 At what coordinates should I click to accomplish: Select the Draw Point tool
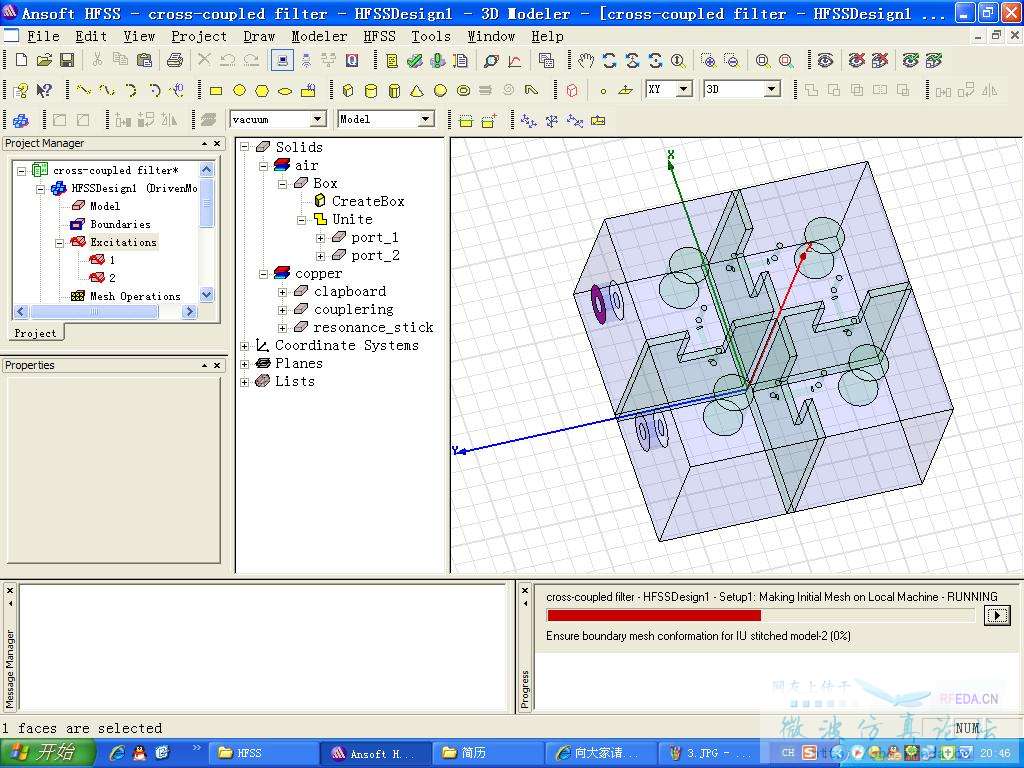[603, 90]
